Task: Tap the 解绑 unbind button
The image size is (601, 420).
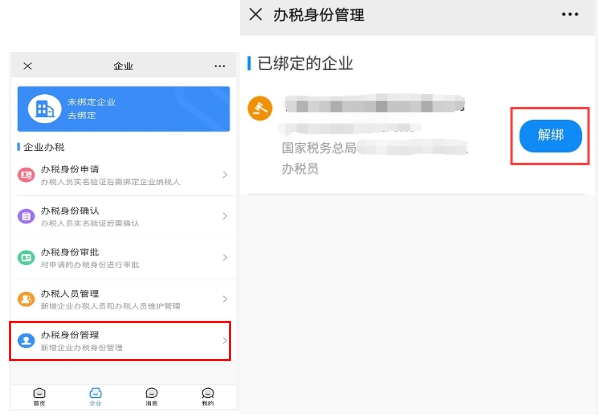Action: pos(550,136)
